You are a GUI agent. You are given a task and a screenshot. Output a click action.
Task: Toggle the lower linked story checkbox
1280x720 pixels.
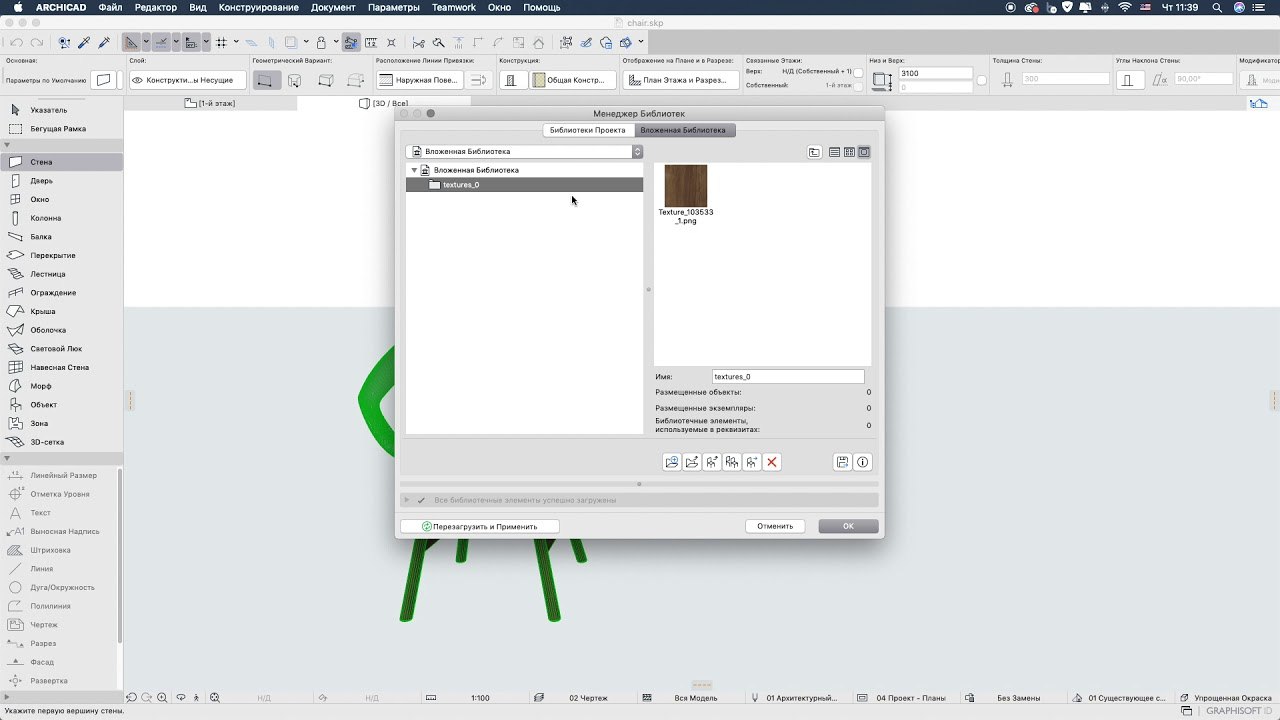858,86
